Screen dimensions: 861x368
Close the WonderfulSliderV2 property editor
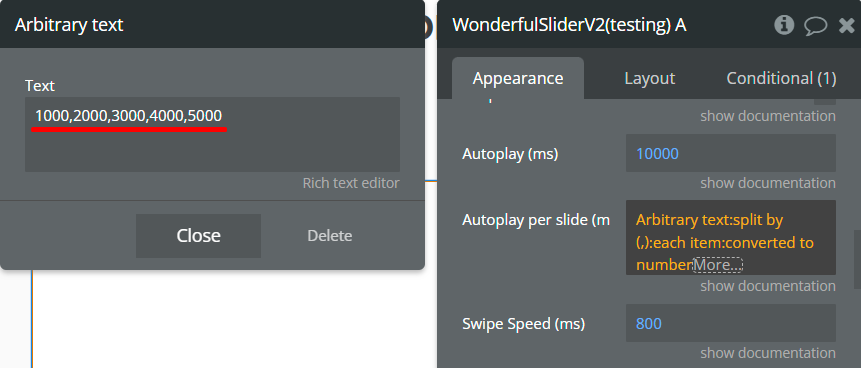[847, 25]
